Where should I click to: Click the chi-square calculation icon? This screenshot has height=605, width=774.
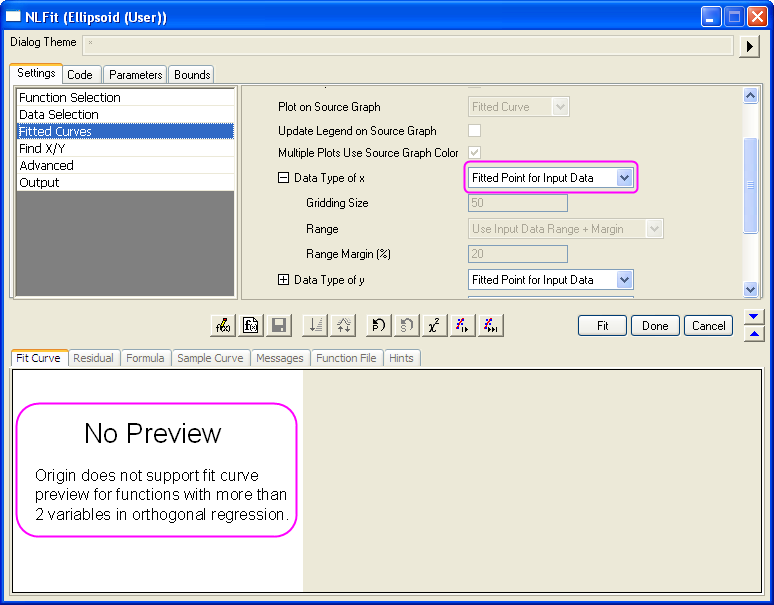click(434, 325)
